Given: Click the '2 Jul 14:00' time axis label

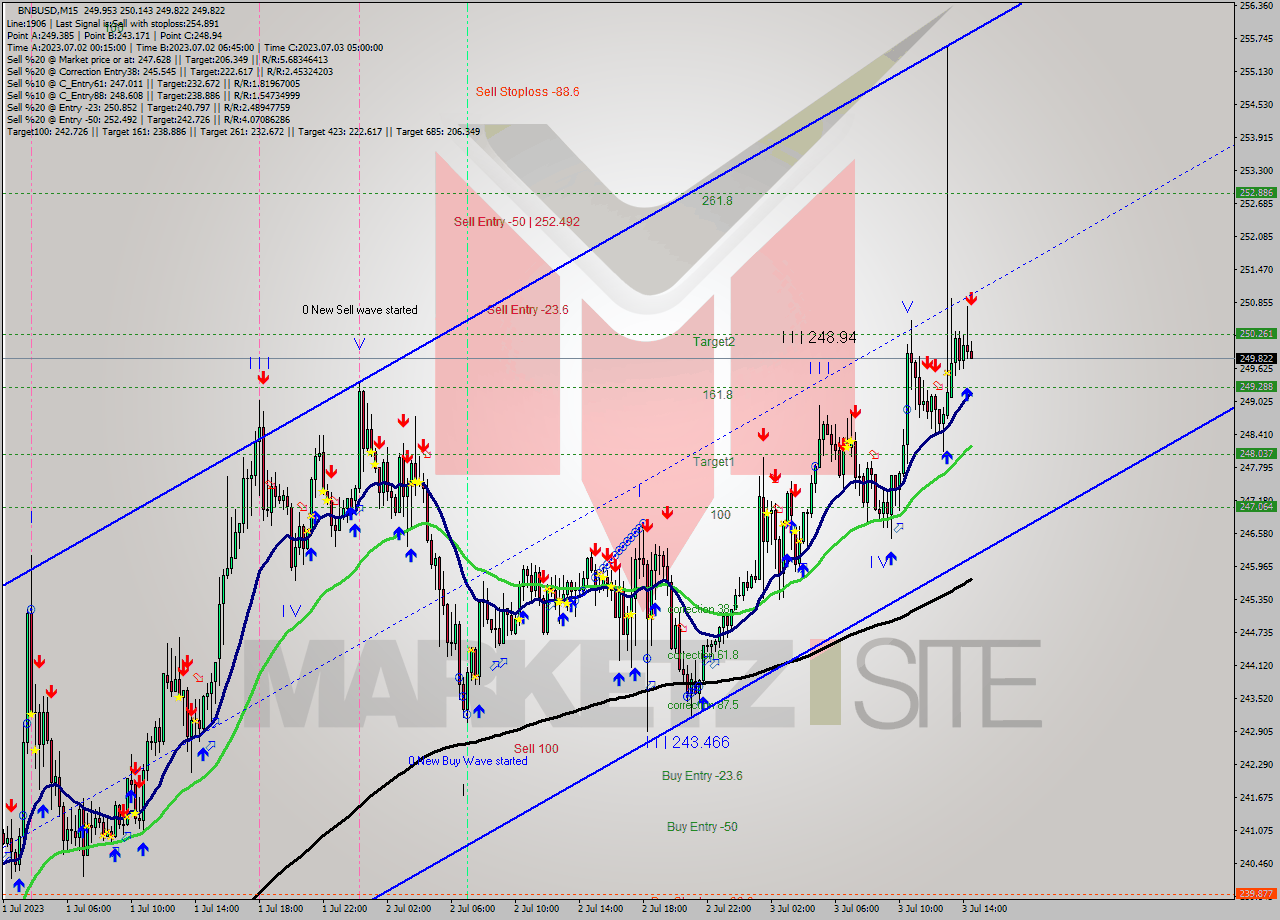Looking at the screenshot, I should (600, 909).
